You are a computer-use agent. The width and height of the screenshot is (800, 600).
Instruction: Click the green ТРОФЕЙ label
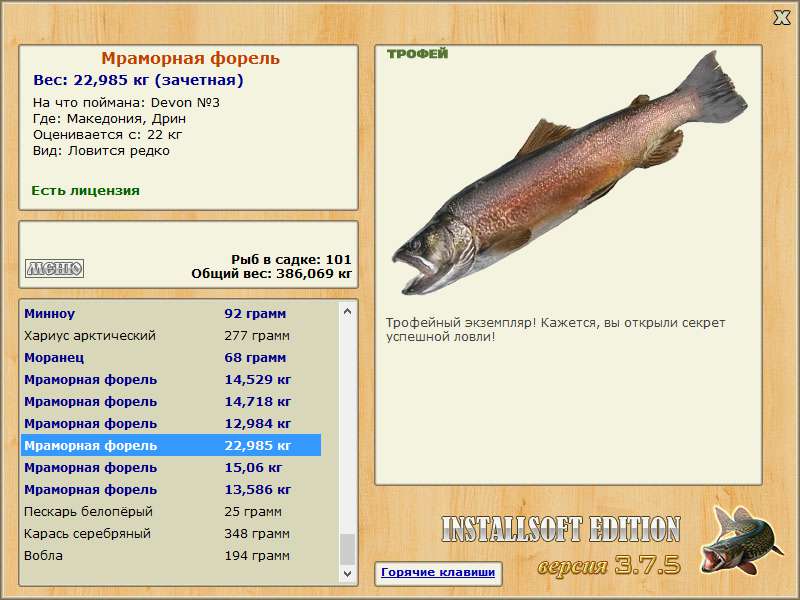click(x=417, y=54)
